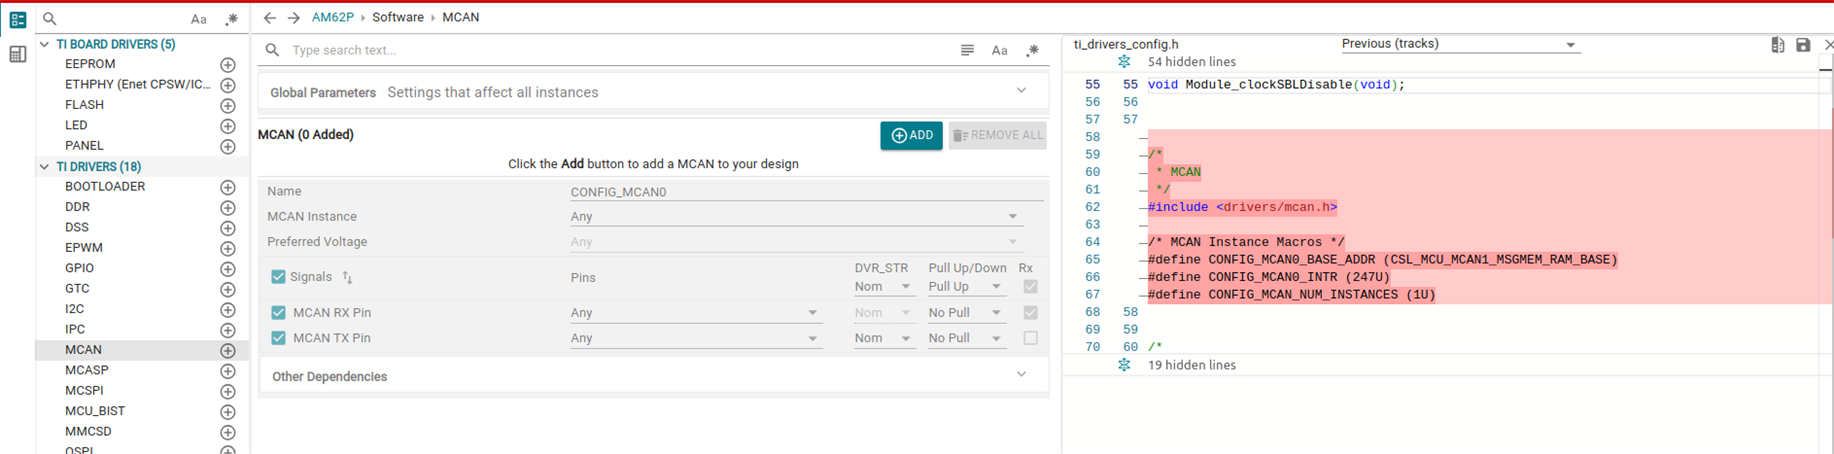The width and height of the screenshot is (1834, 454).
Task: Click plus icon beside MCU_BIST
Action: (228, 412)
